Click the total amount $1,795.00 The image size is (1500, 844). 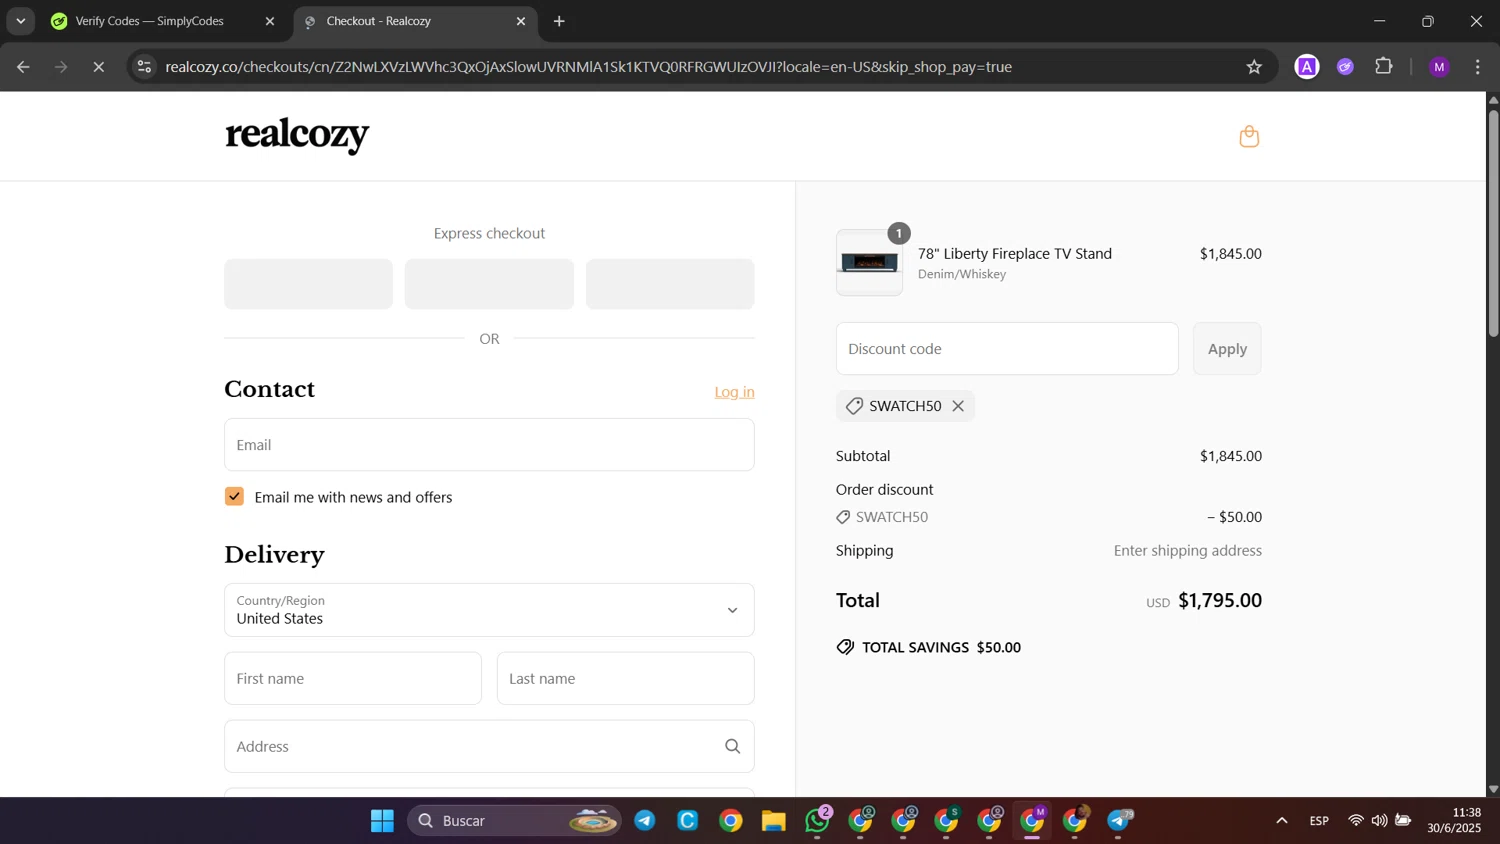[1220, 600]
